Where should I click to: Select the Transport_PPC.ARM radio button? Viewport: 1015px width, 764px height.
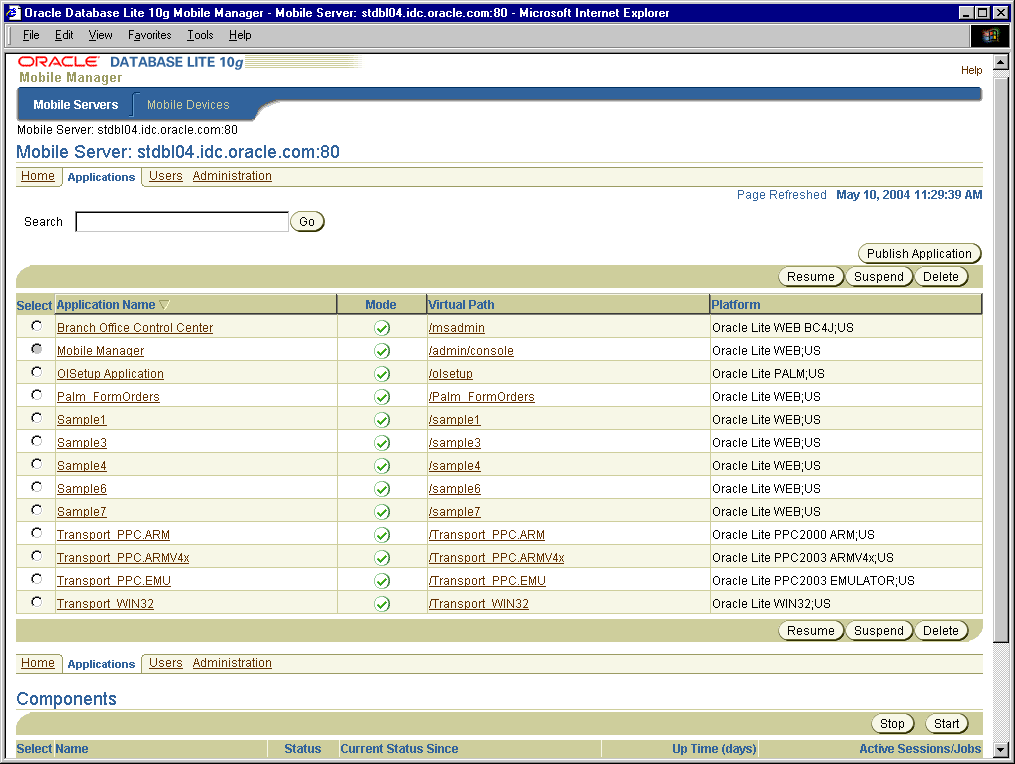(x=36, y=533)
